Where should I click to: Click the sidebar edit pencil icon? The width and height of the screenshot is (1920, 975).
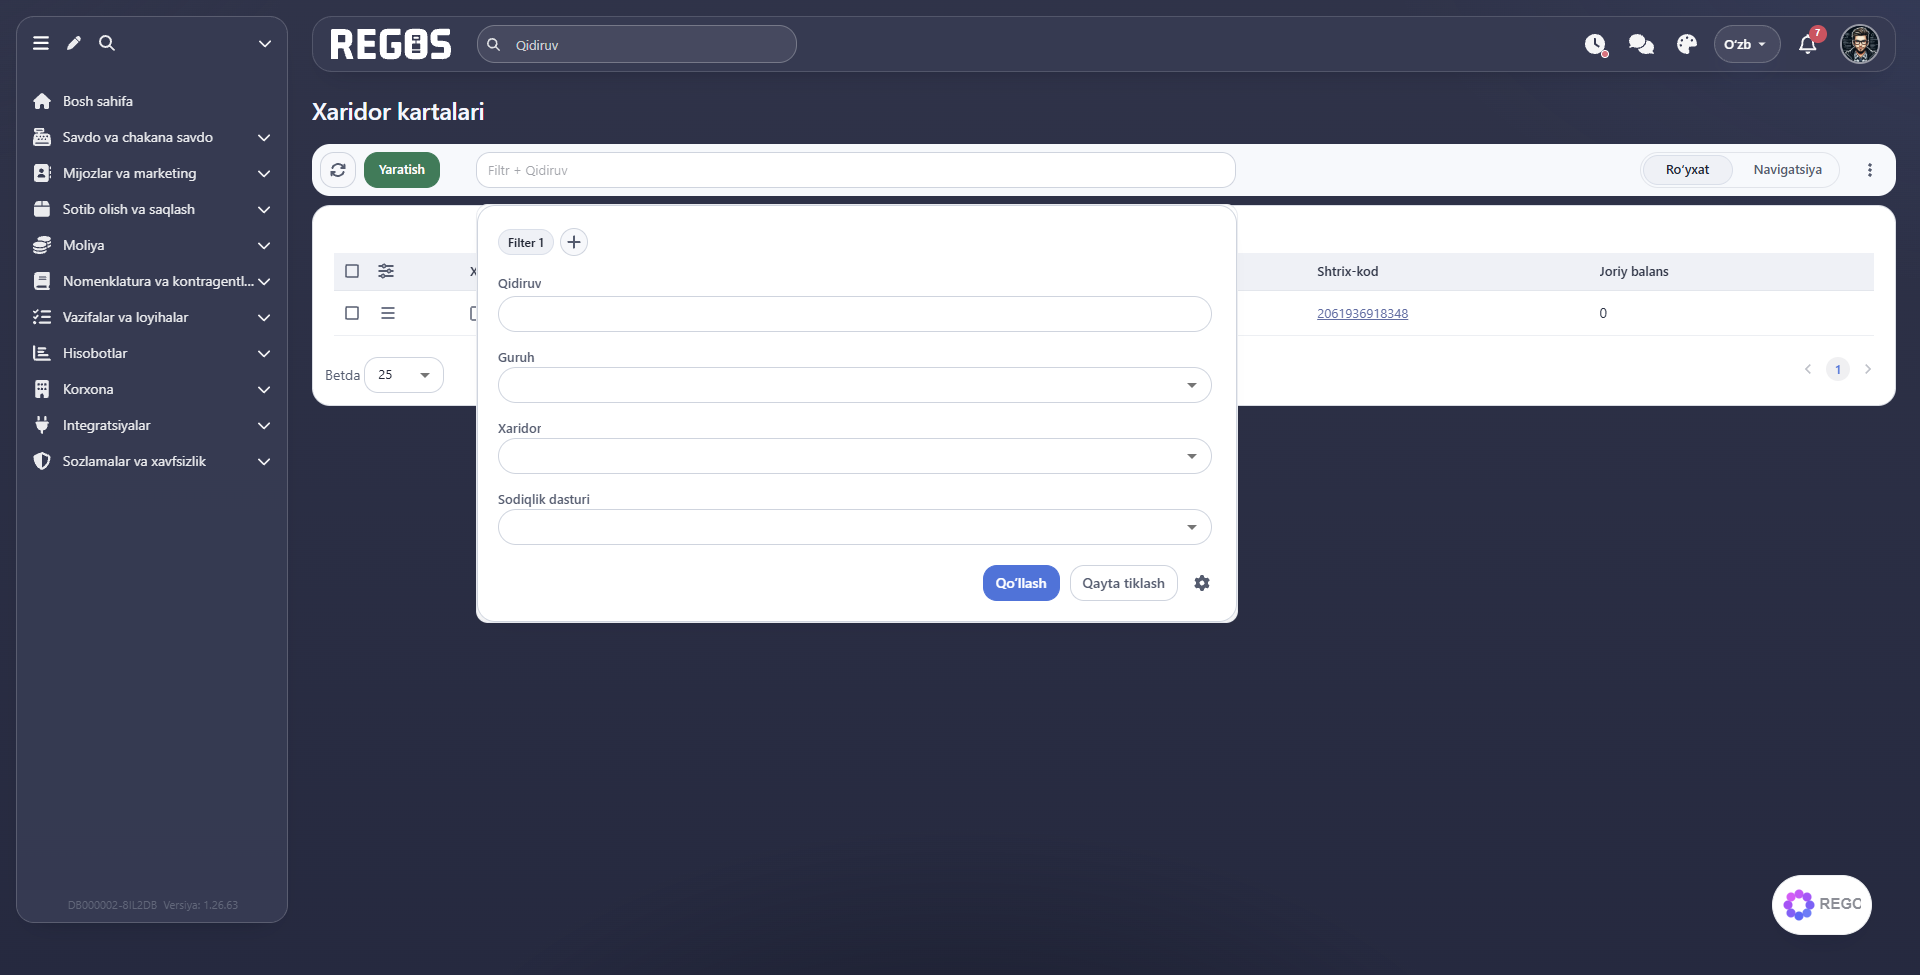pos(74,43)
